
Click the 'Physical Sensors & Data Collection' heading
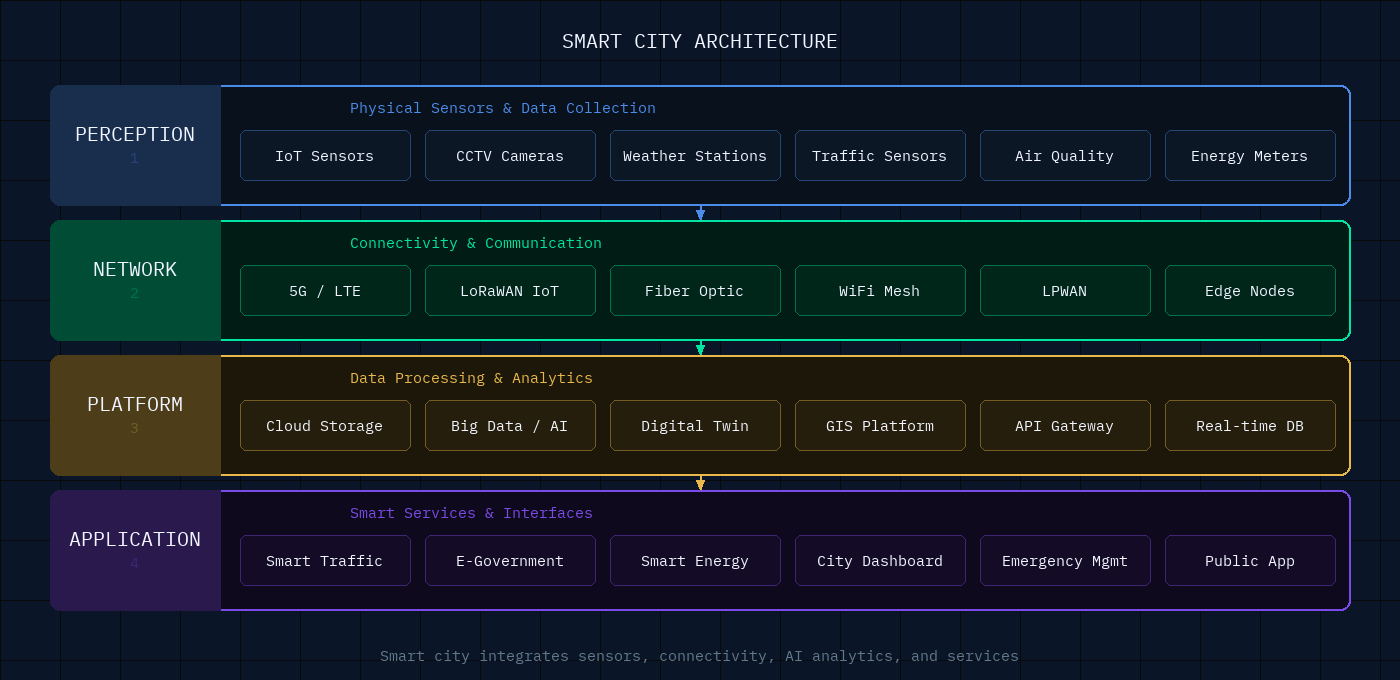click(503, 108)
